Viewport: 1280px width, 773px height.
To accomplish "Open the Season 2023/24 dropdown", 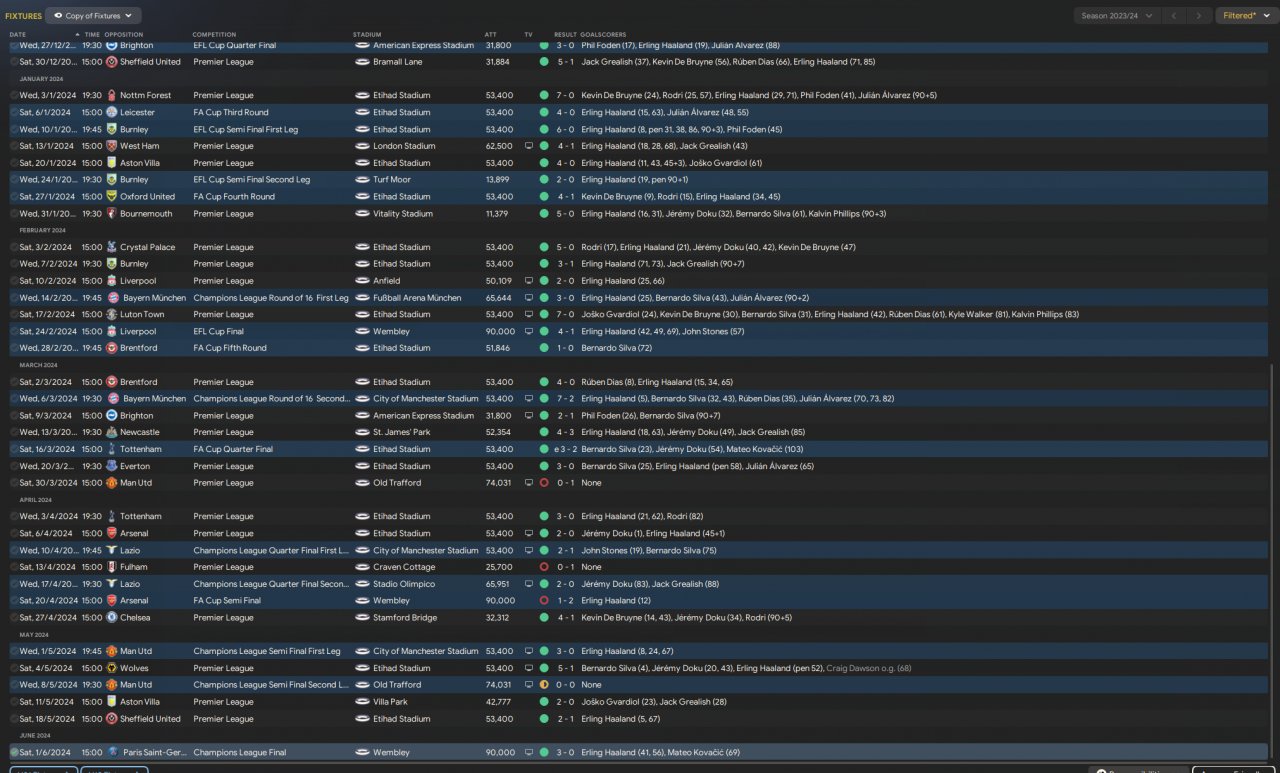I will point(1117,16).
